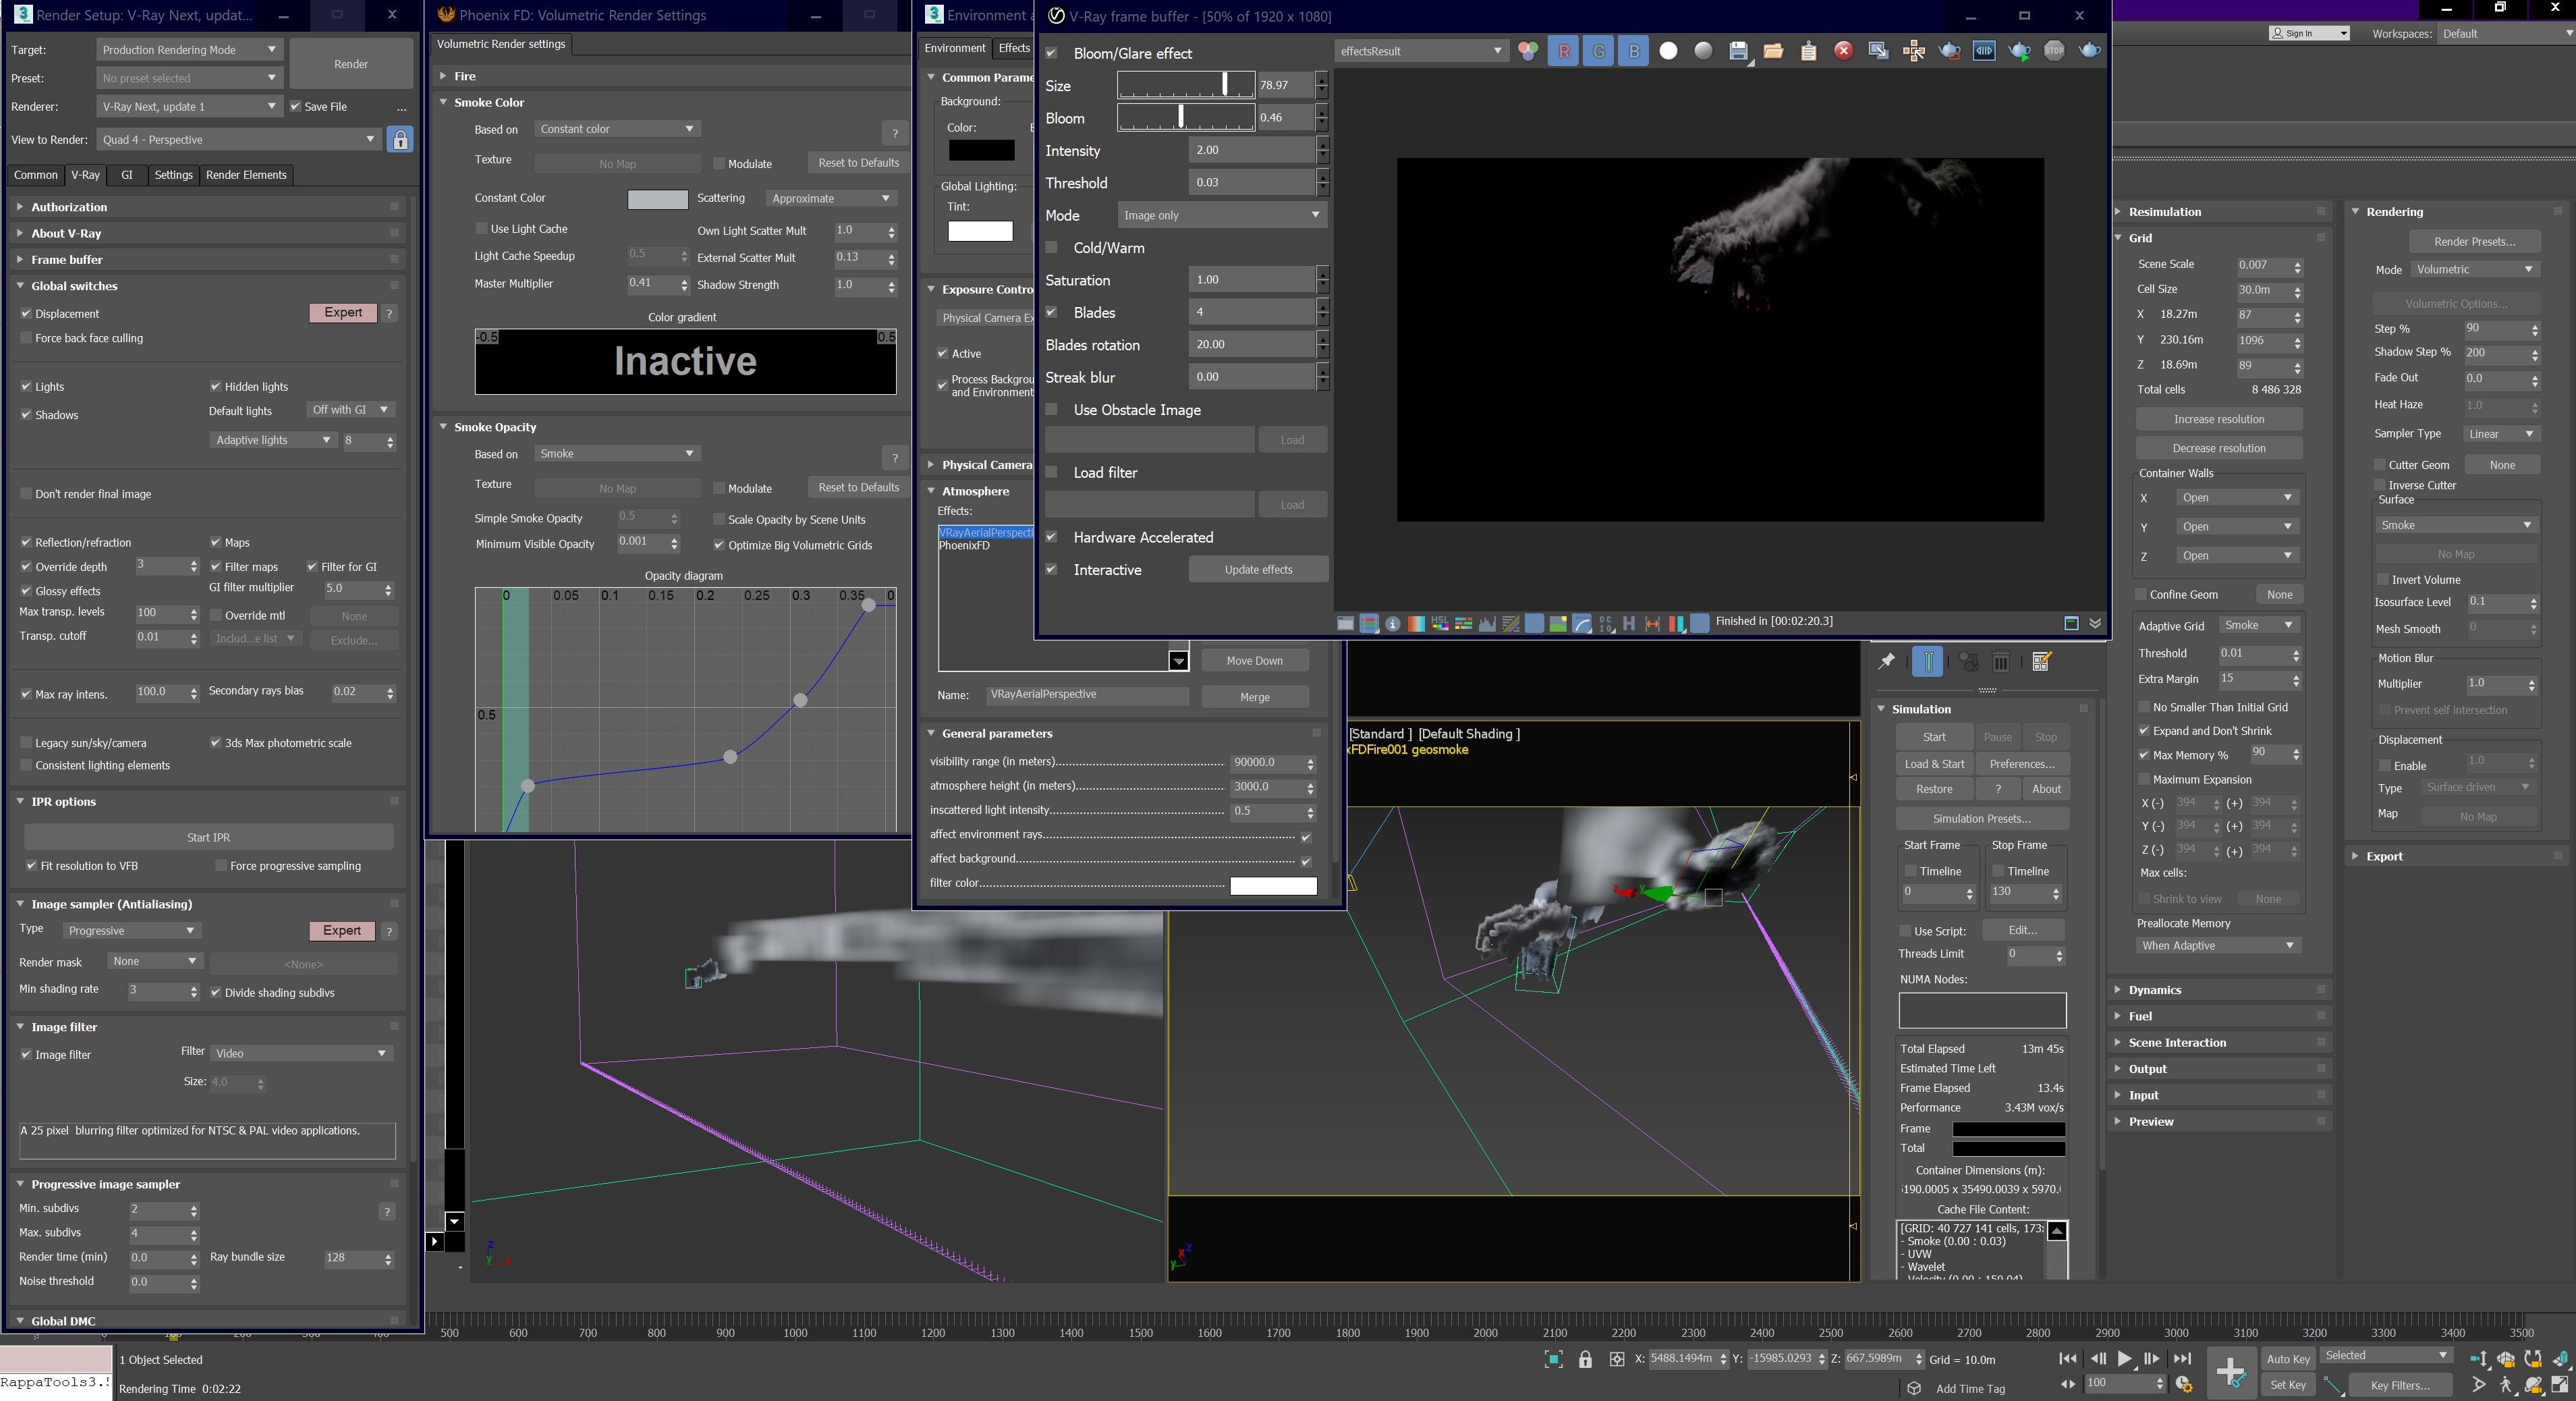Link VFB to PDPlayer icon
This screenshot has height=1401, width=2576.
pyautogui.click(x=1984, y=51)
